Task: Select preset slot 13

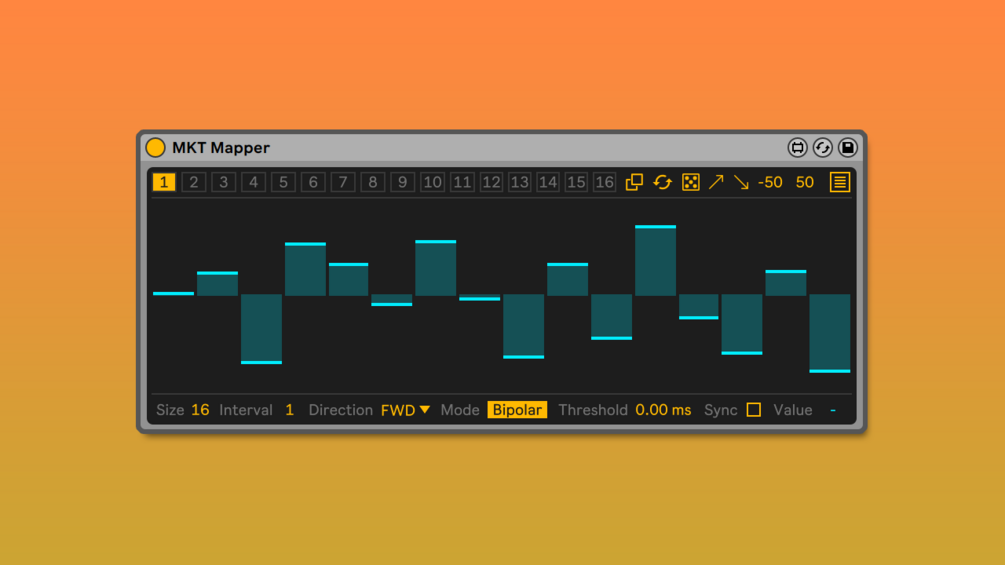Action: 520,182
